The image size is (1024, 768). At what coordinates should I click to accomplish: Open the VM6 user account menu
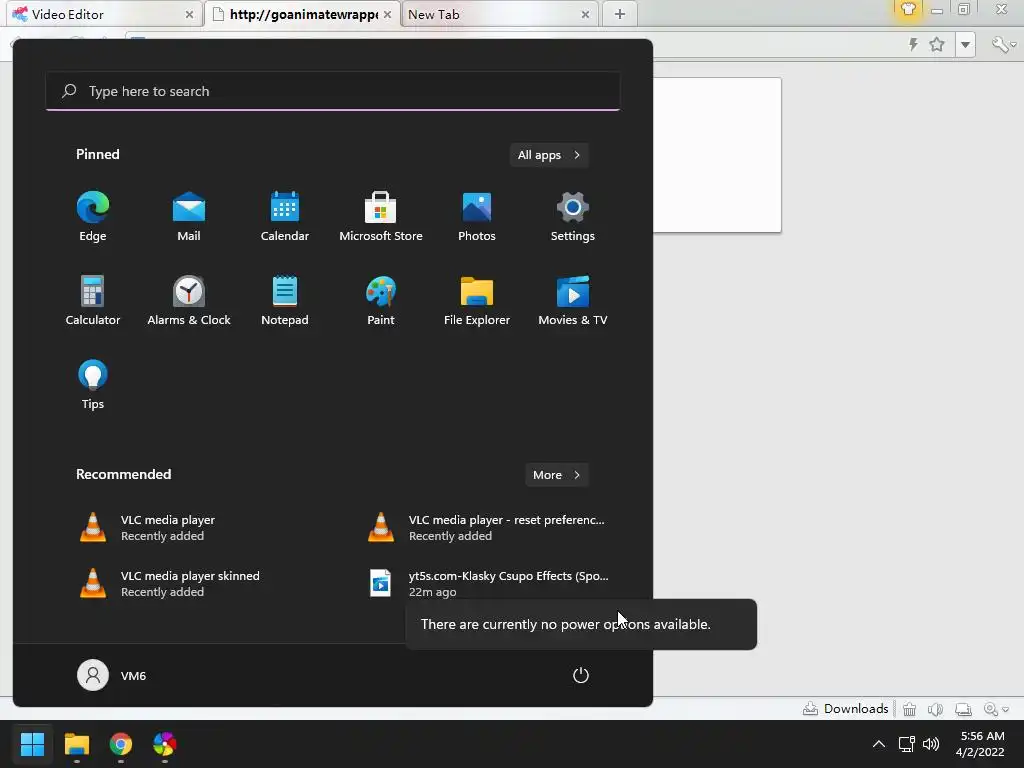[112, 675]
